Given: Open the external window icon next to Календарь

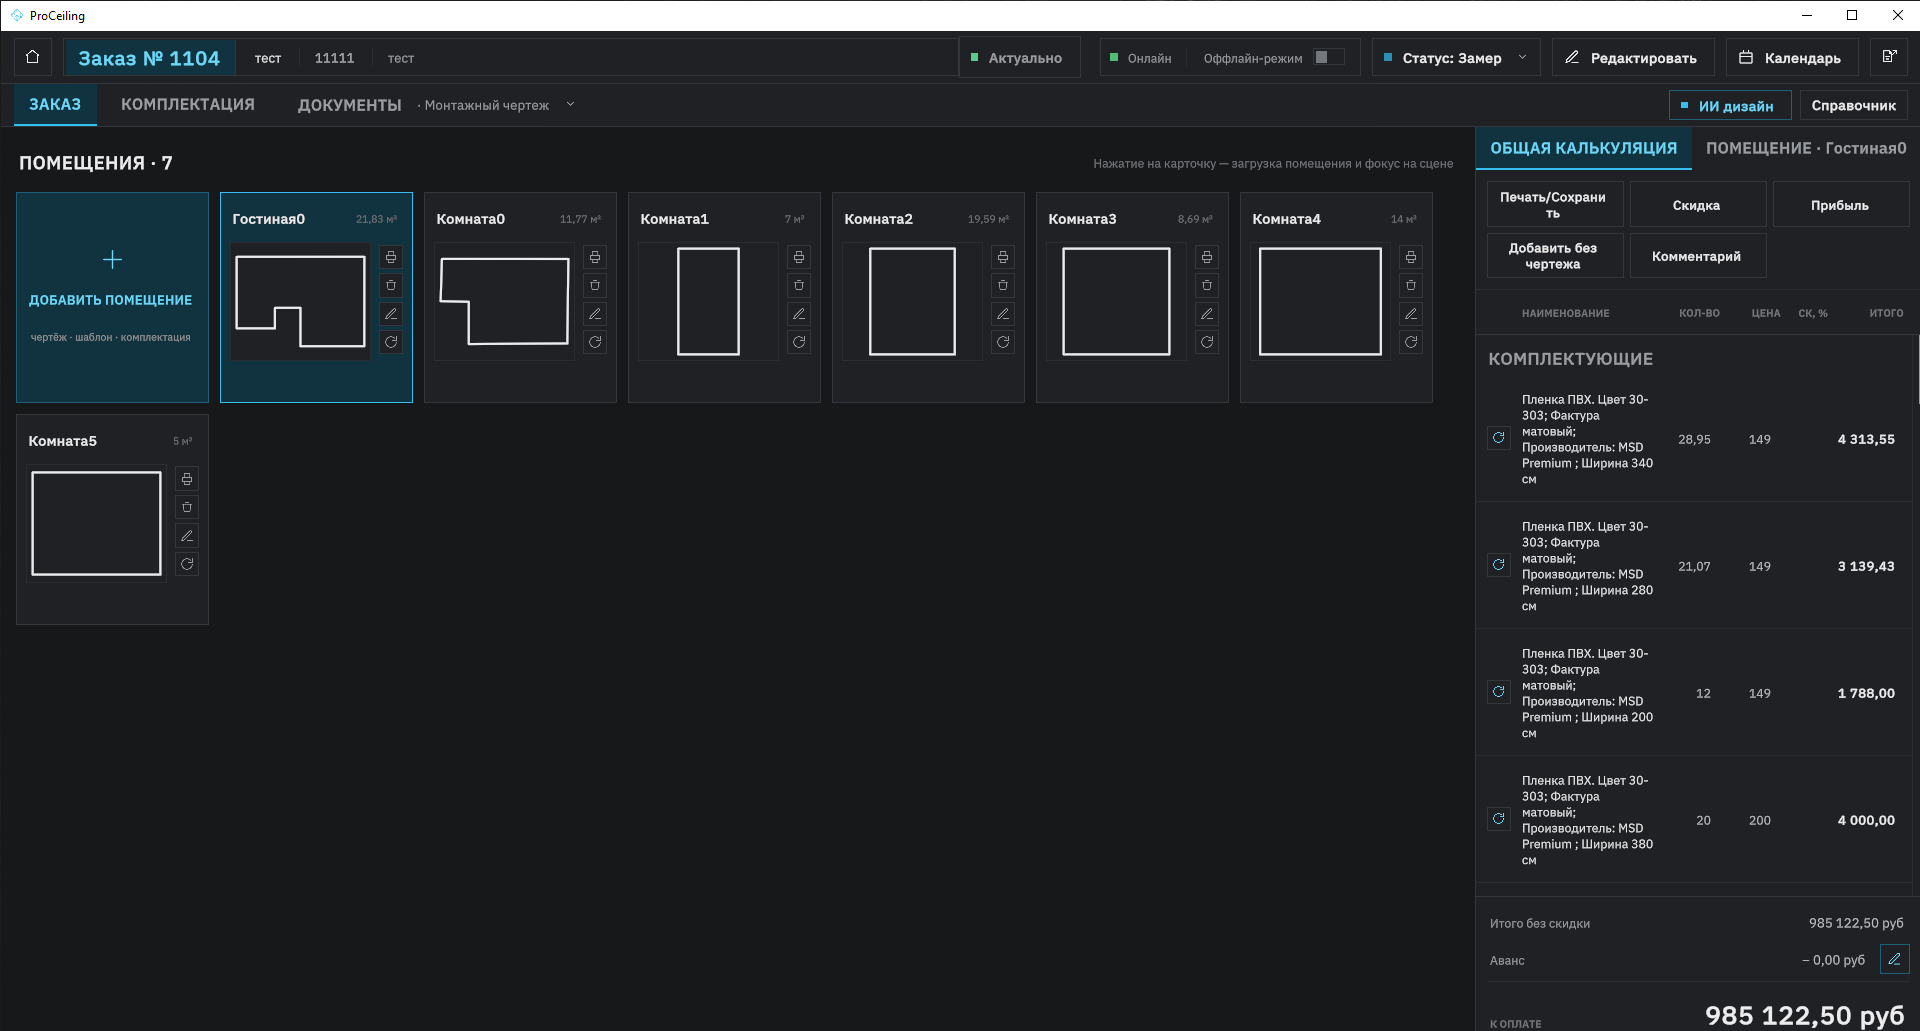Looking at the screenshot, I should click(1888, 57).
